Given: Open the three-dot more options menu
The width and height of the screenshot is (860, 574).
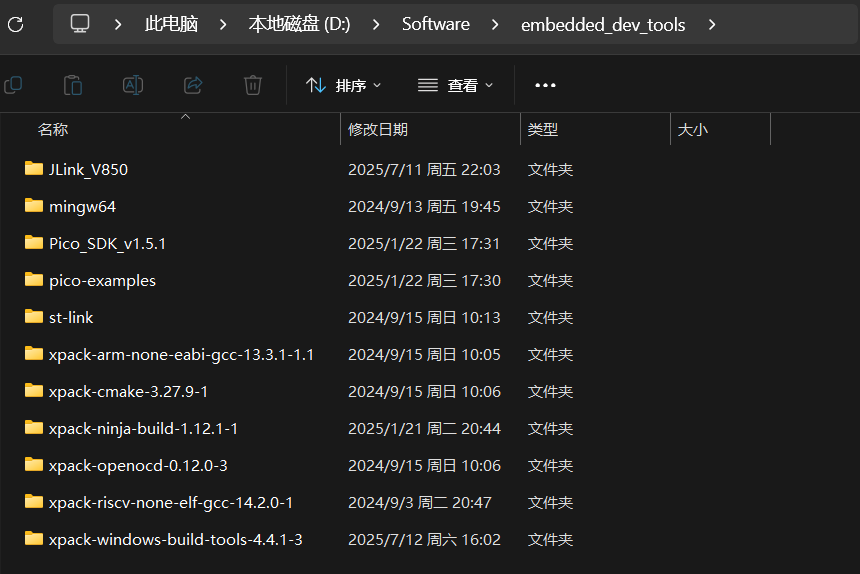Looking at the screenshot, I should [545, 85].
